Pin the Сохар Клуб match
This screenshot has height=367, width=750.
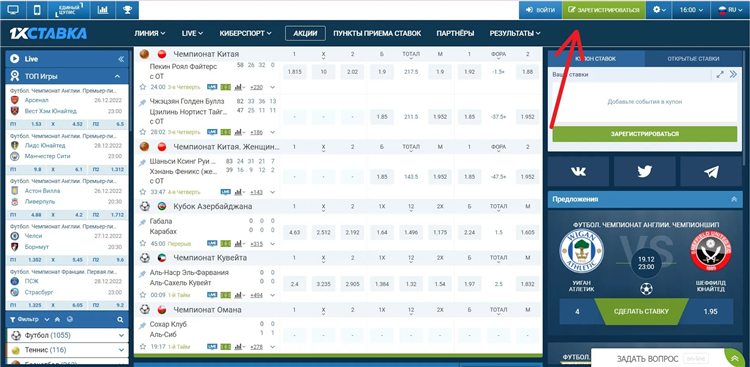[142, 325]
